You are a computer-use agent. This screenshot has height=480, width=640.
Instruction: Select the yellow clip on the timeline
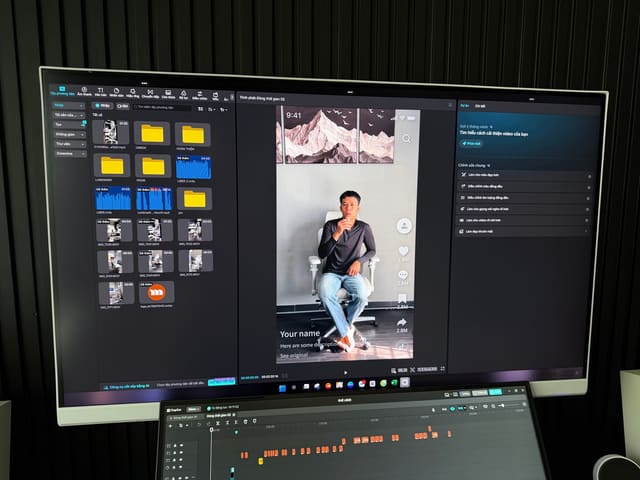coord(260,461)
